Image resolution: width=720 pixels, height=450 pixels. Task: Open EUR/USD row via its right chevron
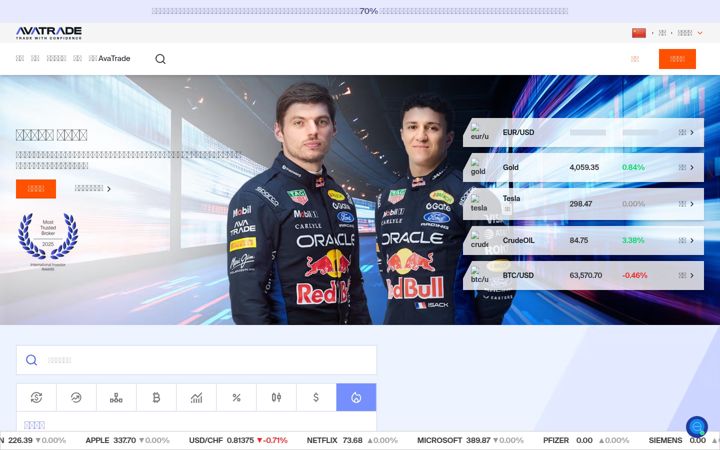pyautogui.click(x=692, y=132)
